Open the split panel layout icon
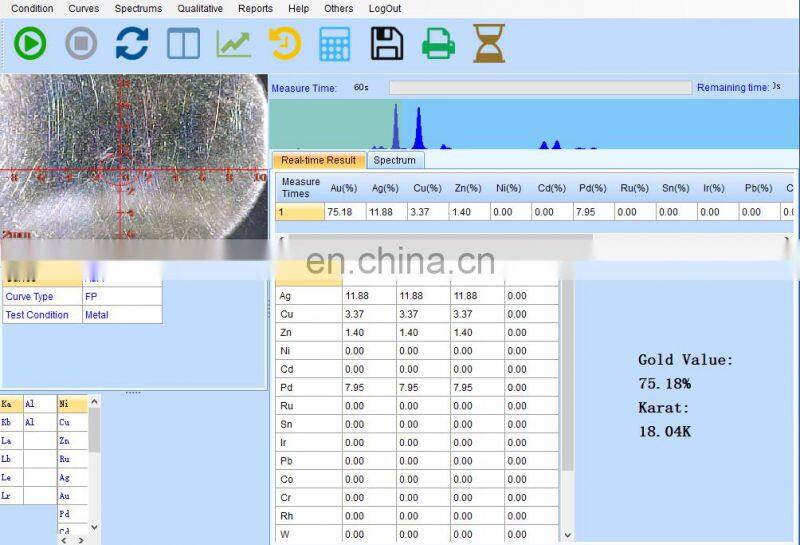This screenshot has height=545, width=800. tap(183, 44)
